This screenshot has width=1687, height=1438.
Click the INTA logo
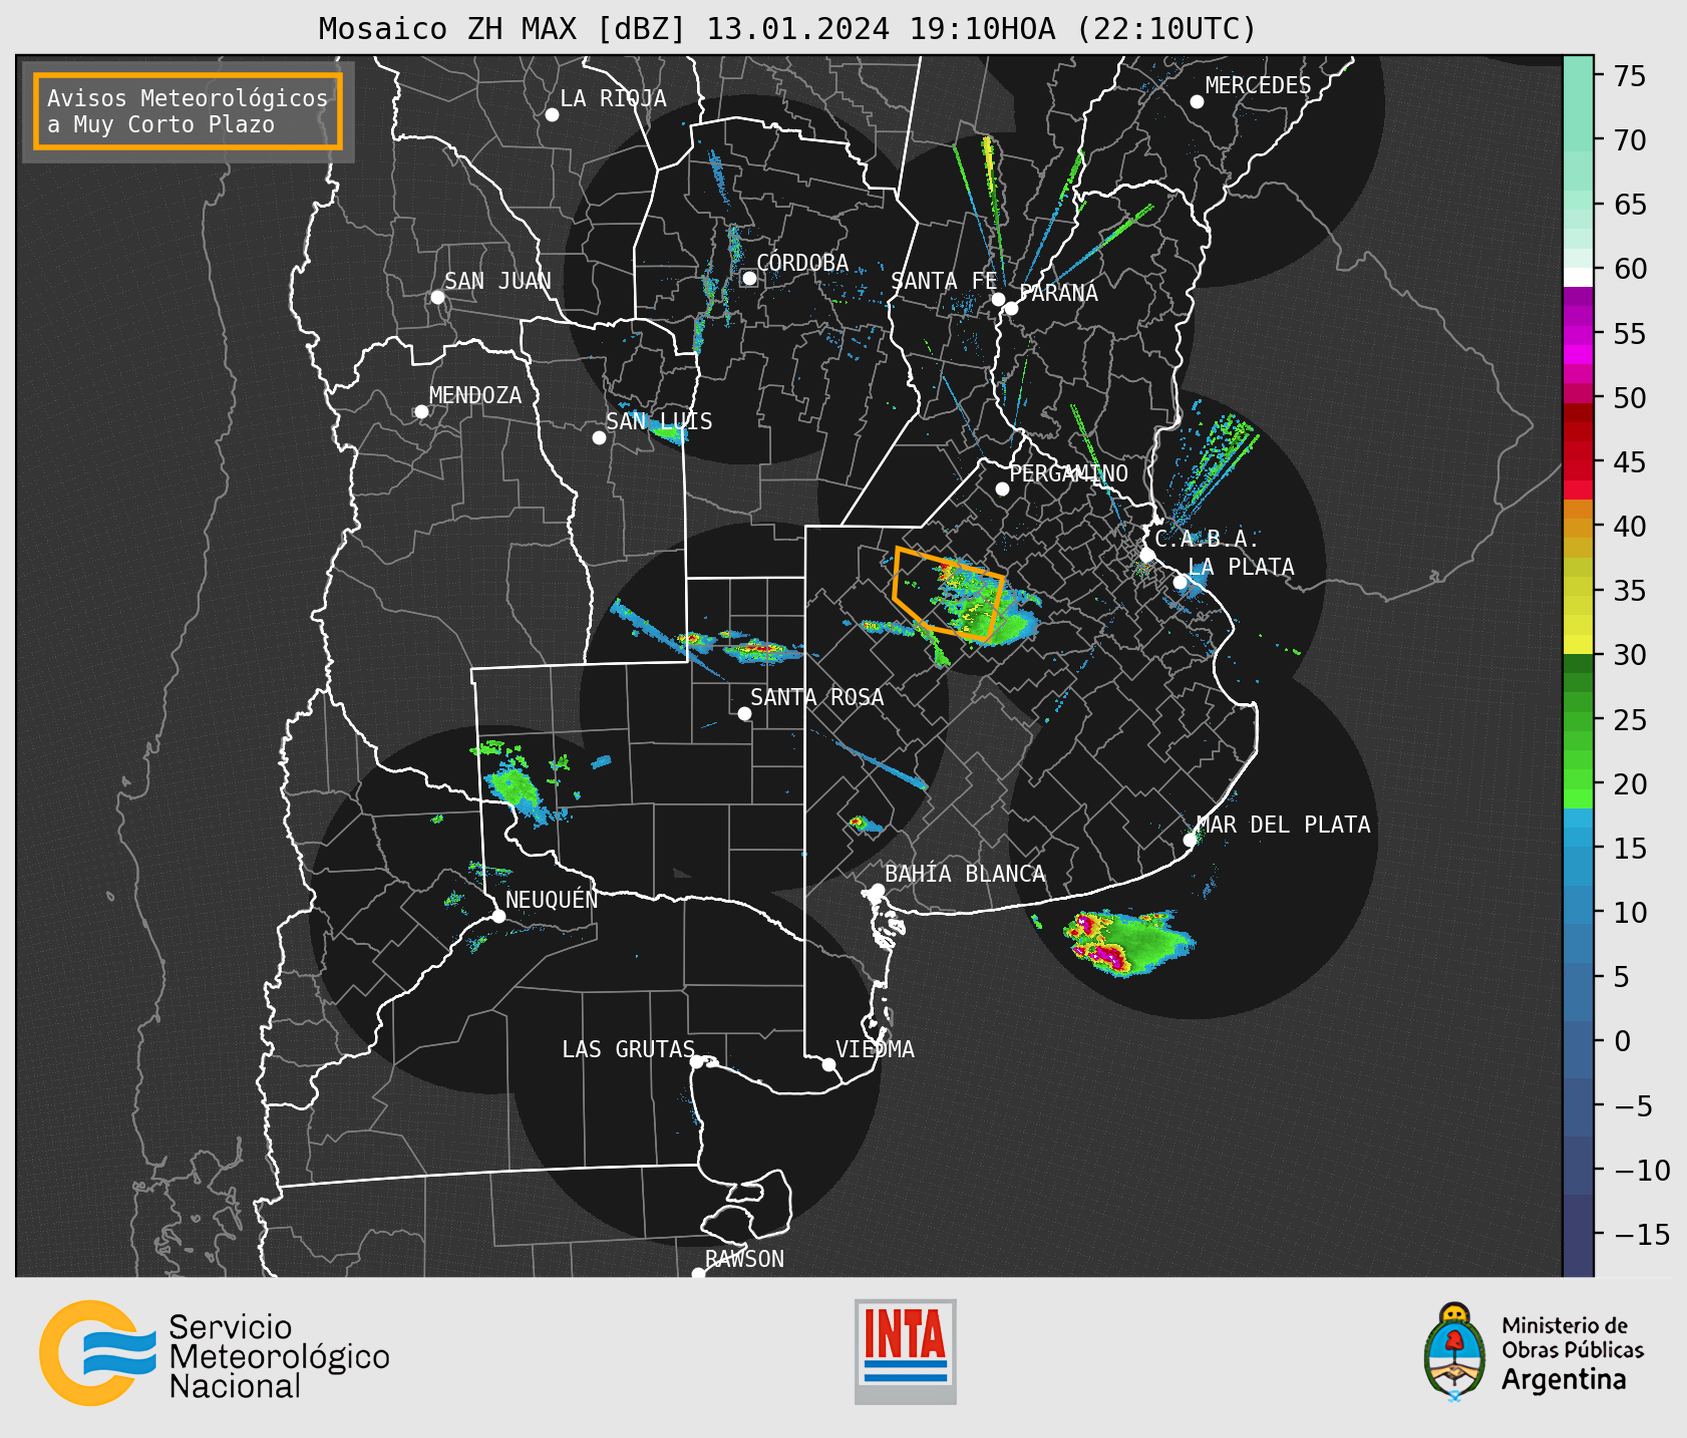tap(905, 1351)
